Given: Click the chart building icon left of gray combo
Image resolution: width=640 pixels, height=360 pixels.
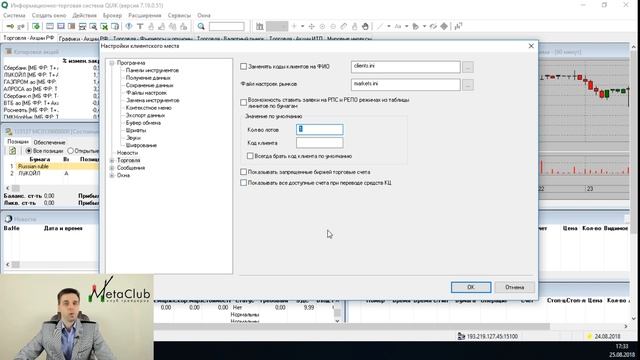Looking at the screenshot, I should (x=260, y=27).
